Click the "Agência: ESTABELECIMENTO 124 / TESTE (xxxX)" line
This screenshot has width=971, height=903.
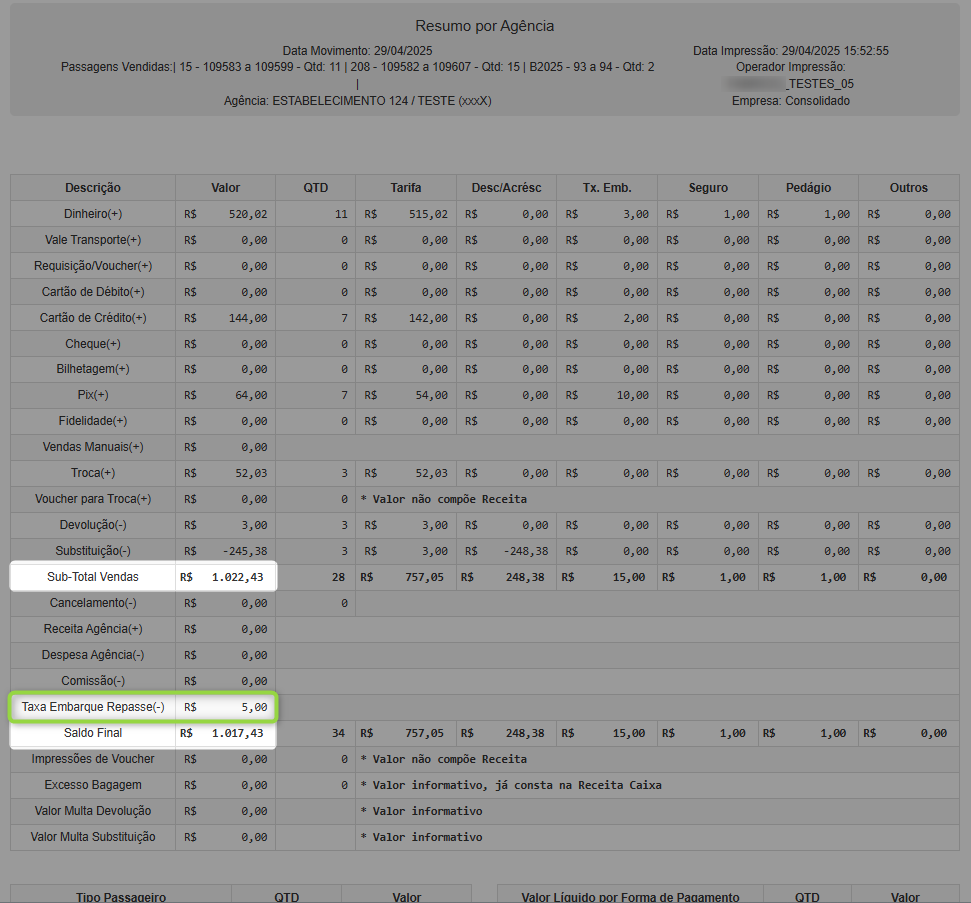357,100
